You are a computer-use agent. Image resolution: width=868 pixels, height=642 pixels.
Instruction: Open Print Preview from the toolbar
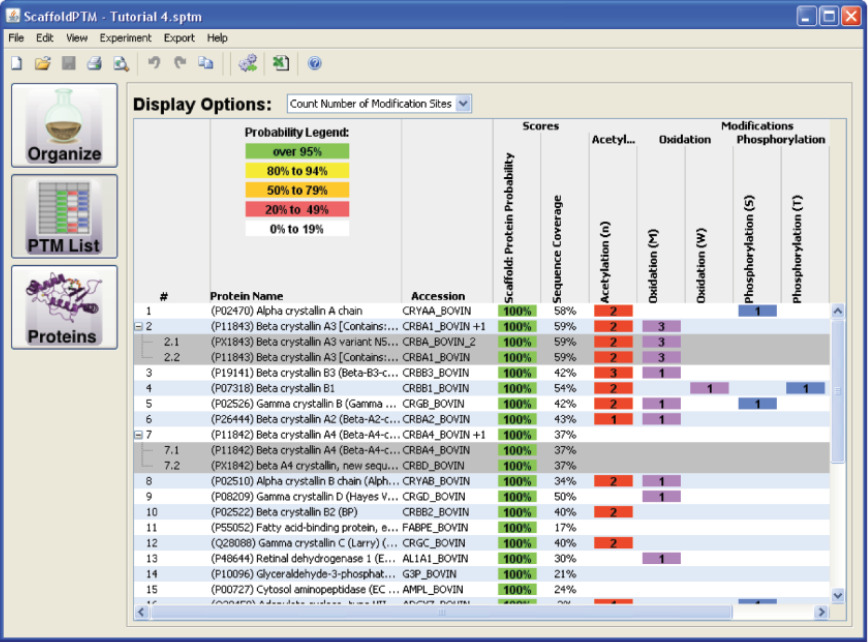(121, 64)
